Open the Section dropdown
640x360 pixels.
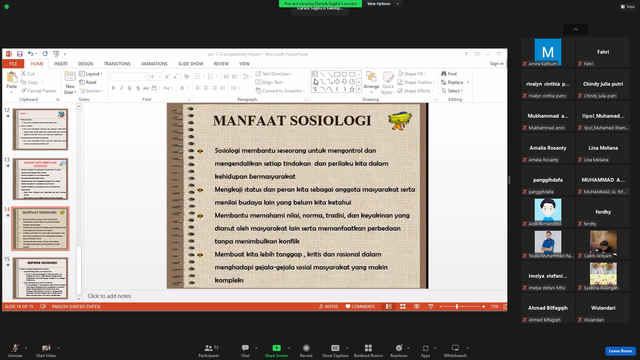coord(91,91)
